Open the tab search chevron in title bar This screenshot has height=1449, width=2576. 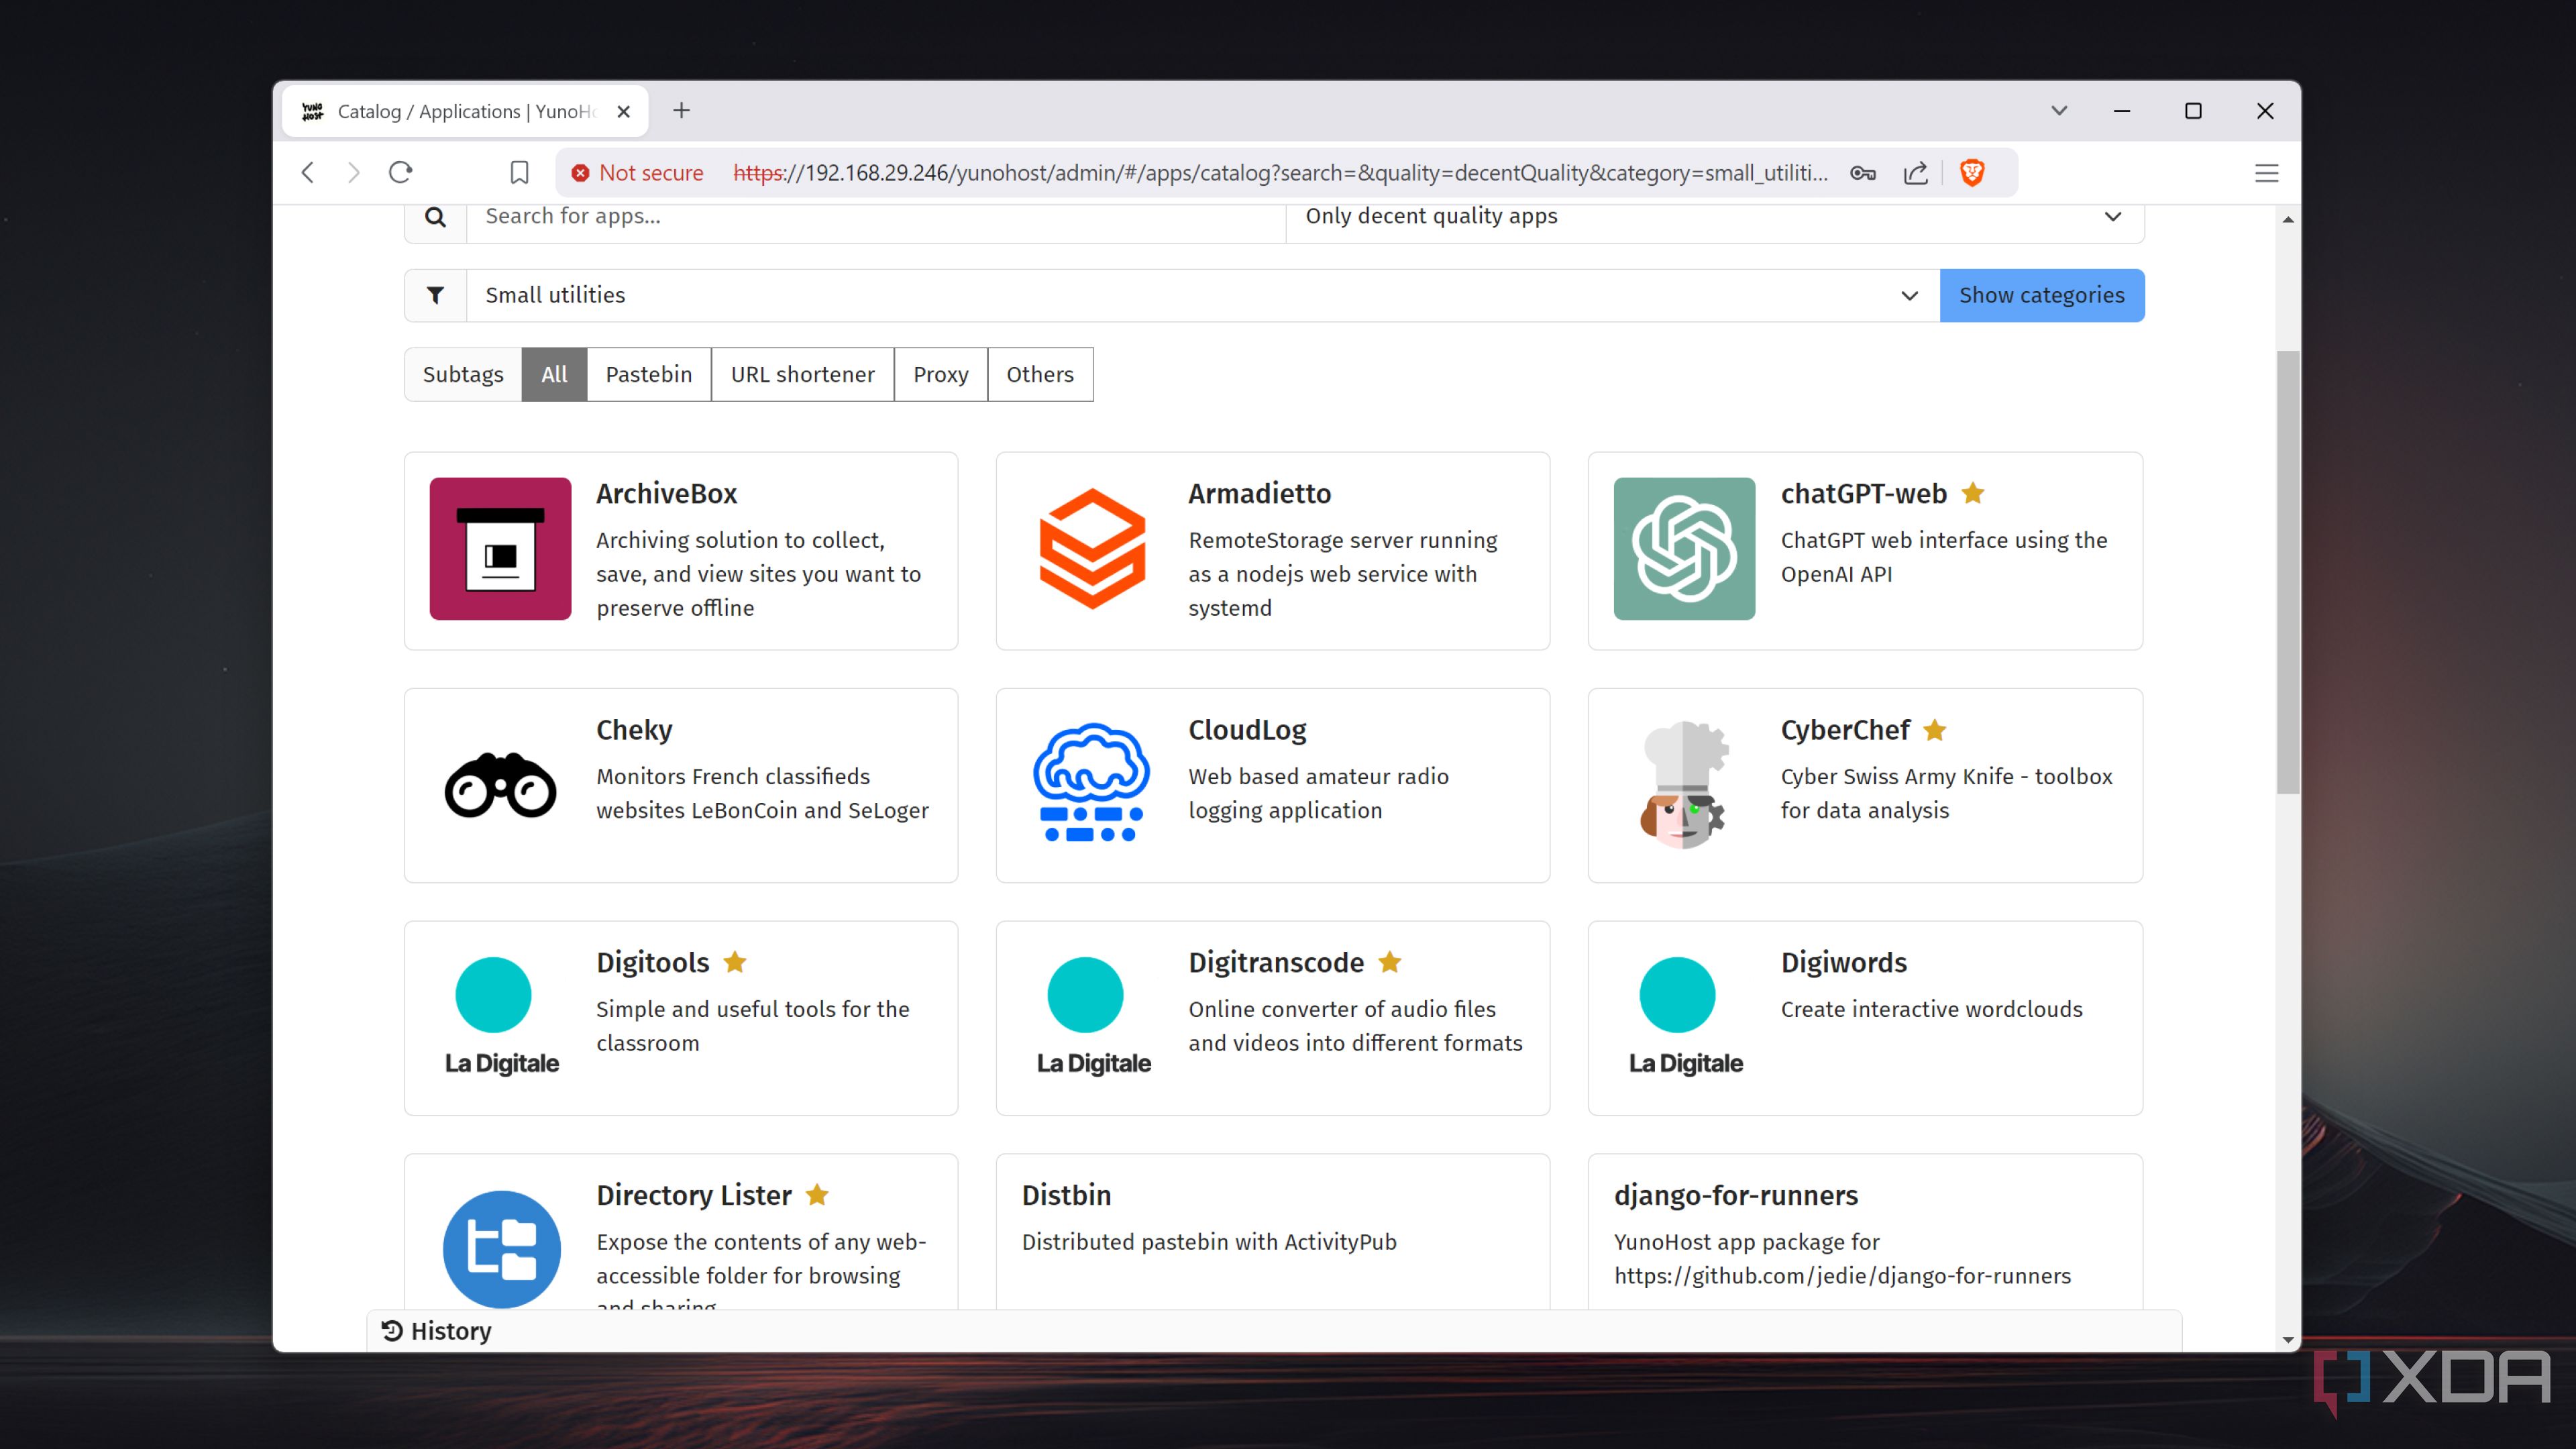click(x=2059, y=111)
